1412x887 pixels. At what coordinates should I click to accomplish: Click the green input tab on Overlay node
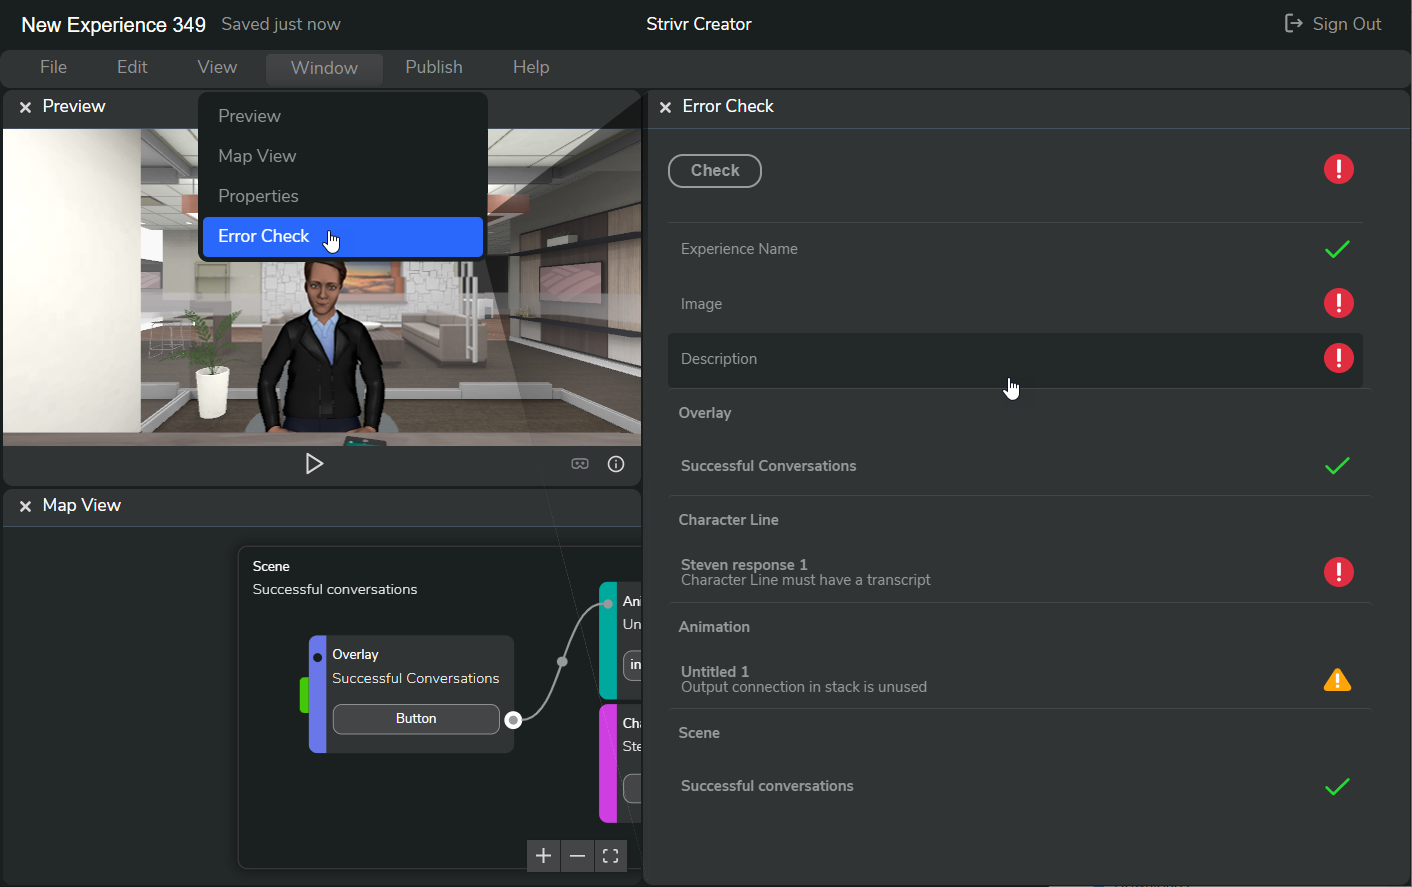(x=304, y=695)
